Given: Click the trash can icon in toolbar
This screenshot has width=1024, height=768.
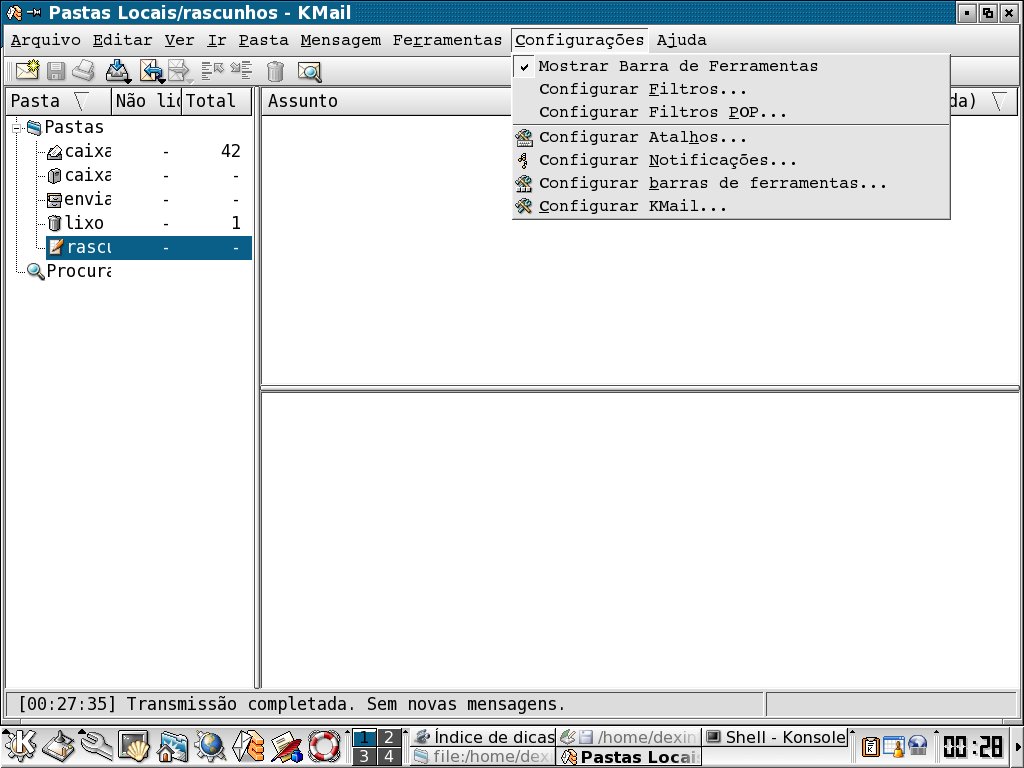Looking at the screenshot, I should coord(276,71).
